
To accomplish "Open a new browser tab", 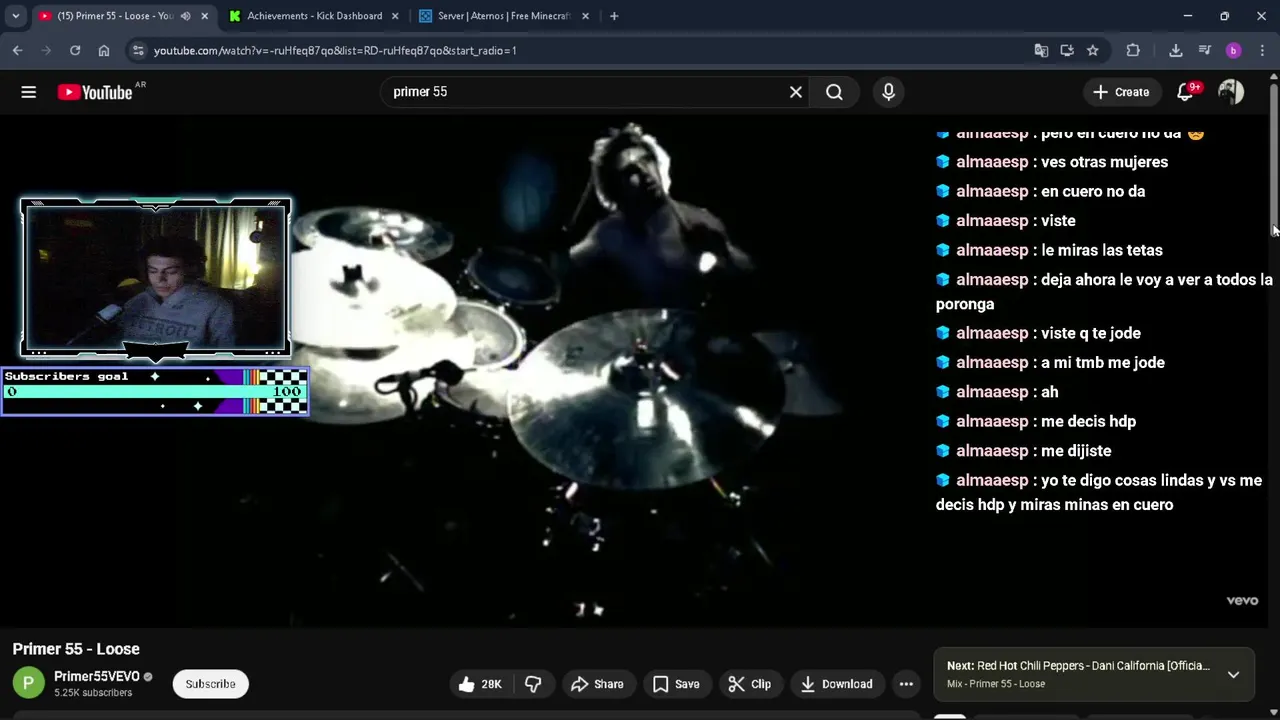I will point(614,16).
